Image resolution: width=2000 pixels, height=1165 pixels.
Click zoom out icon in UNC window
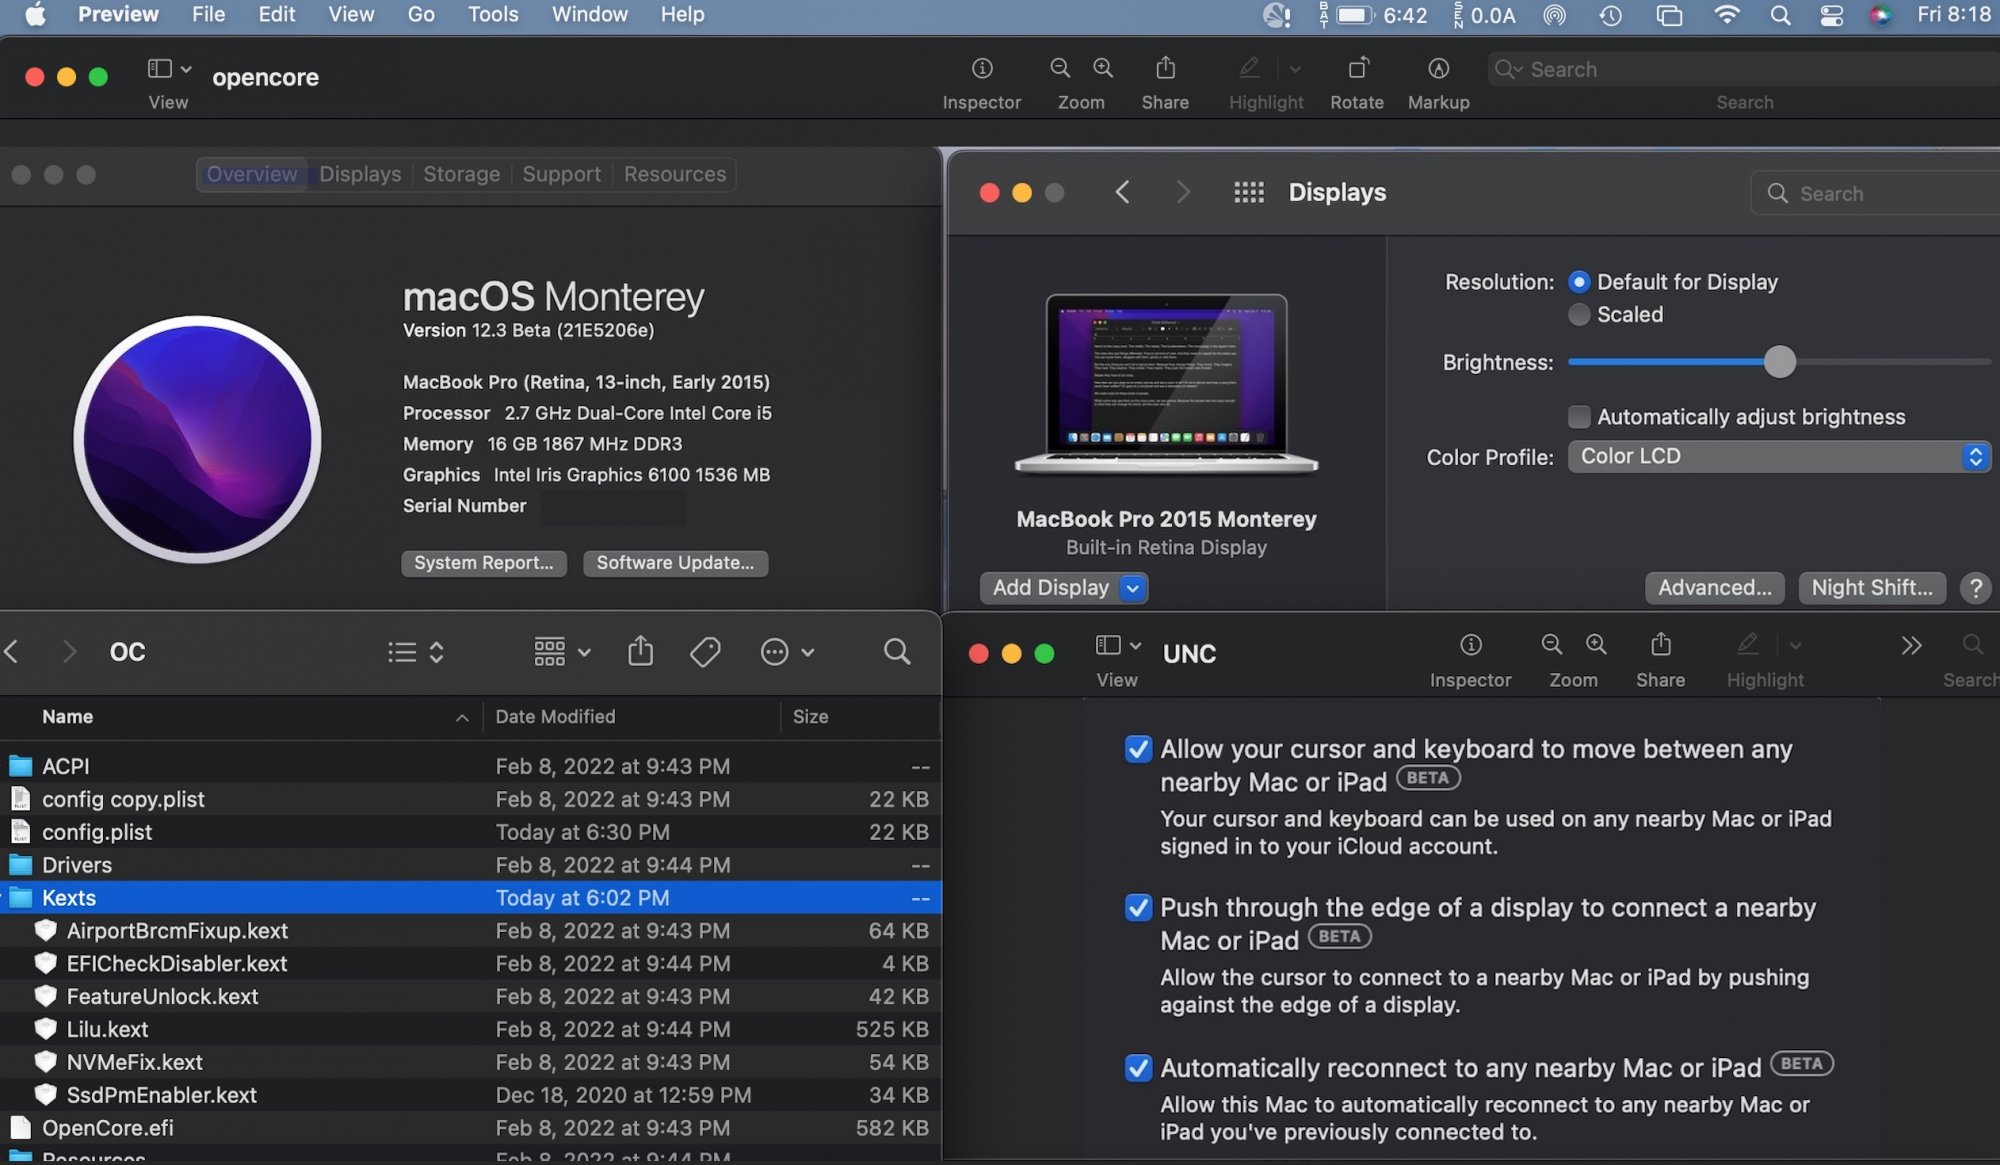pyautogui.click(x=1551, y=645)
